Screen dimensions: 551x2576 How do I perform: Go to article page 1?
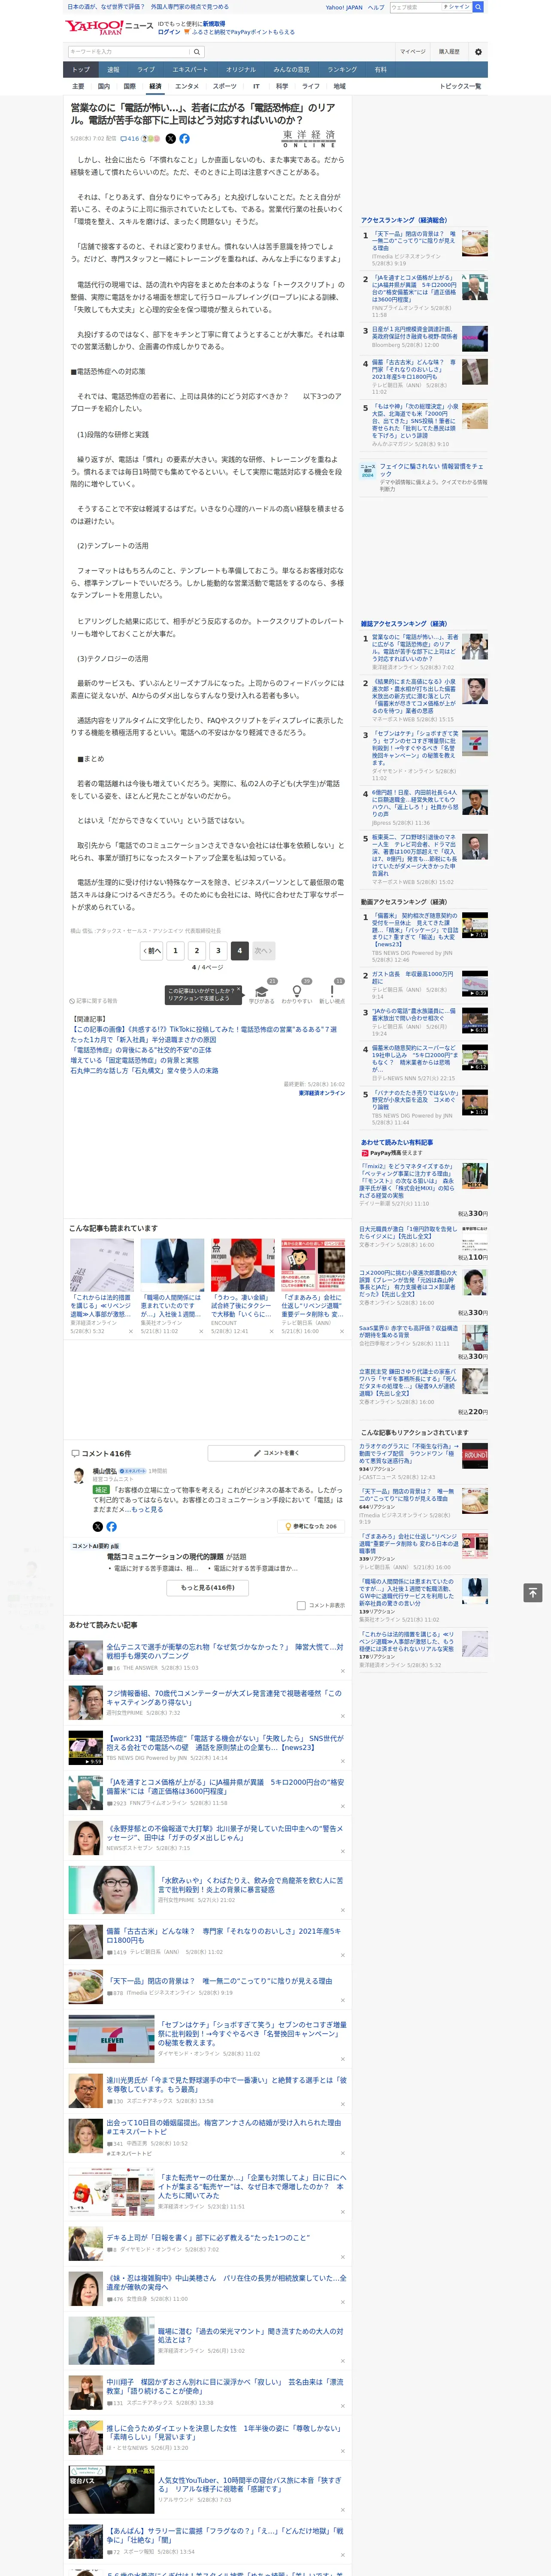[x=176, y=951]
